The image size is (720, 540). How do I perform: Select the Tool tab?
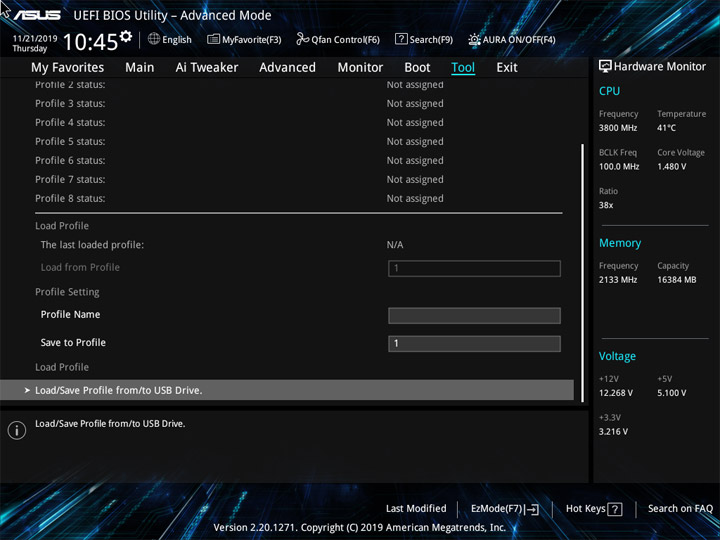pyautogui.click(x=463, y=68)
